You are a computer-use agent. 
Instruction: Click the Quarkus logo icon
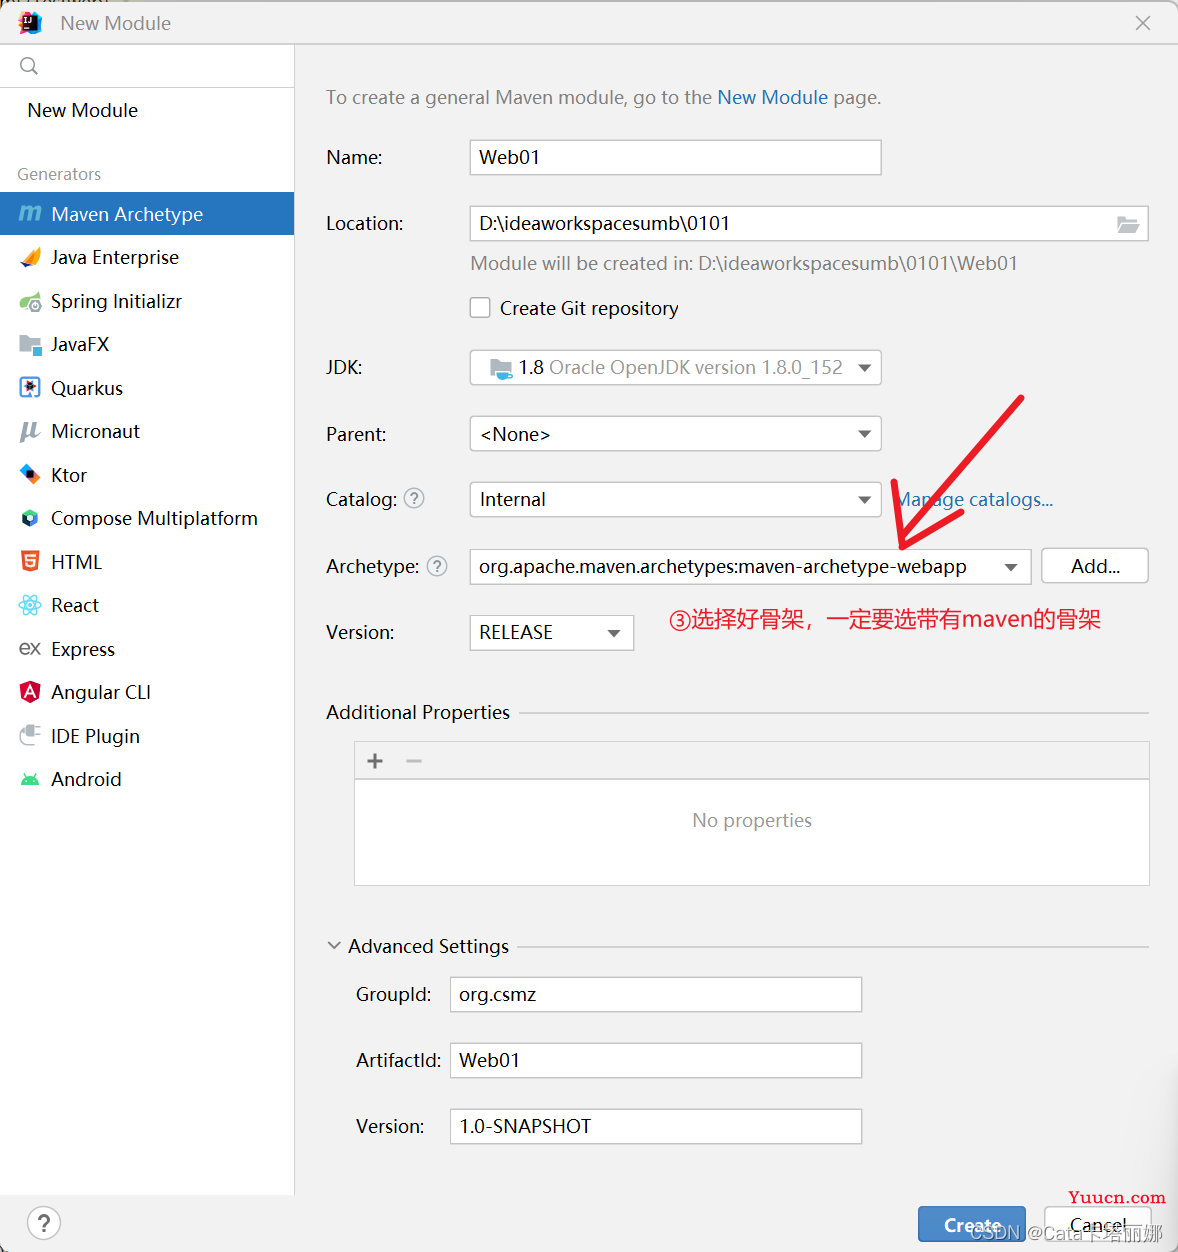(30, 388)
